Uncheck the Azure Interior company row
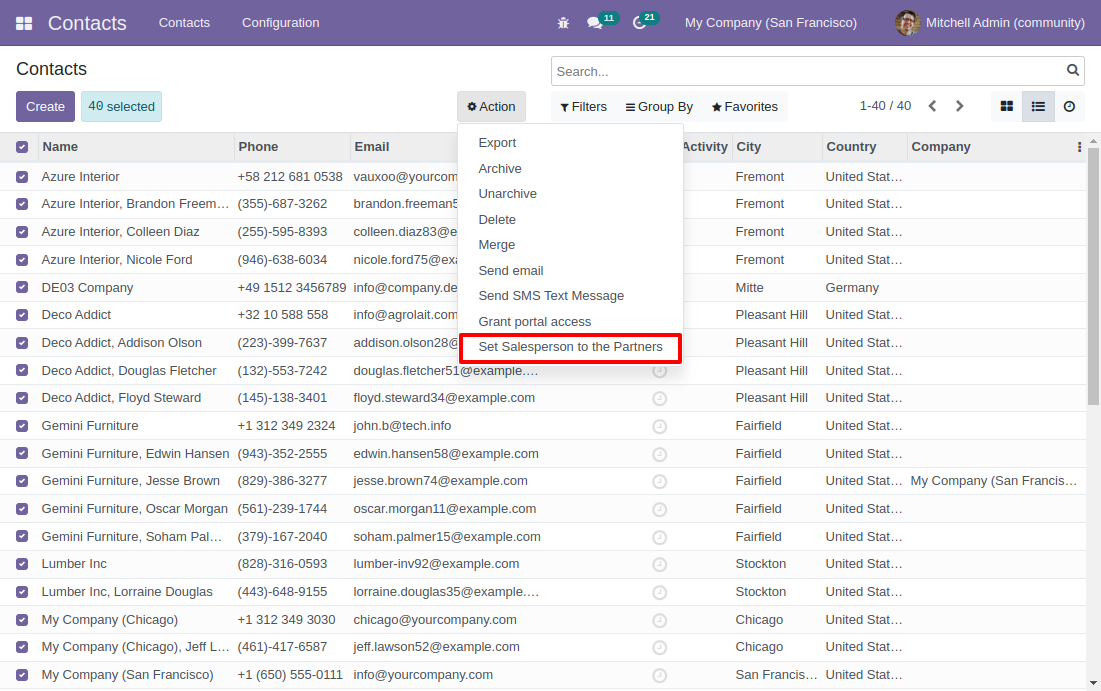This screenshot has height=691, width=1101. [x=22, y=177]
